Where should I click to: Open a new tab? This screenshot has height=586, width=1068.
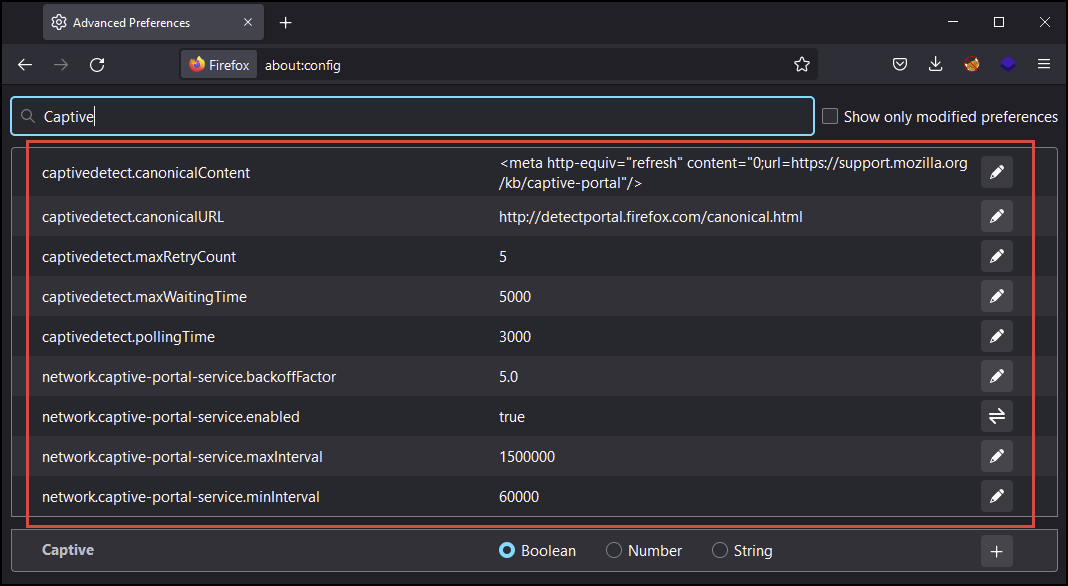285,22
